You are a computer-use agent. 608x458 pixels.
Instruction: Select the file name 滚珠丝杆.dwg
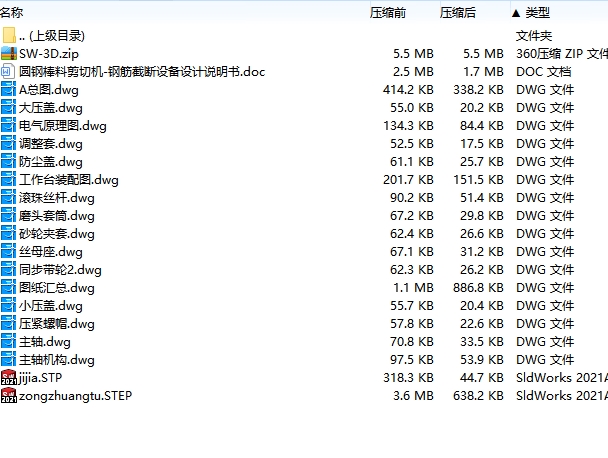pos(57,198)
